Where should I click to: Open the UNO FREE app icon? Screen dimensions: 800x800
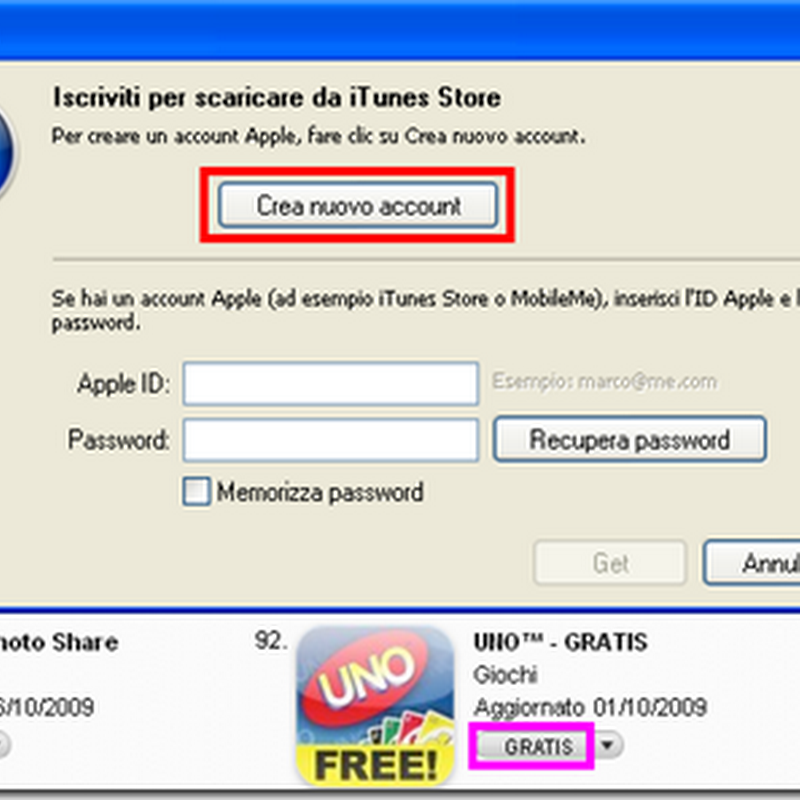click(376, 706)
